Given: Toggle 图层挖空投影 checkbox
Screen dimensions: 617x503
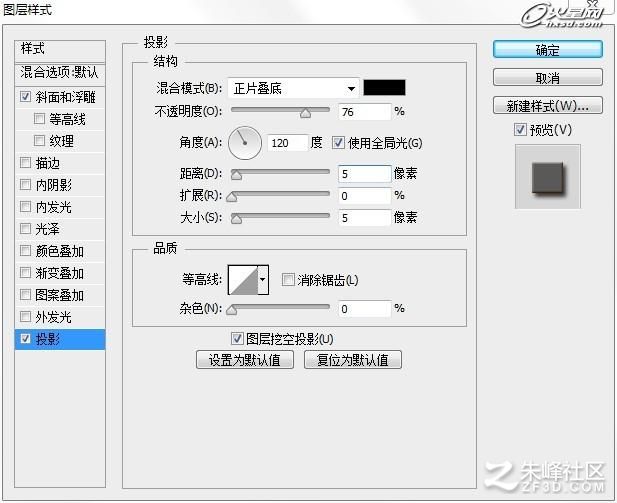Looking at the screenshot, I should coord(237,338).
